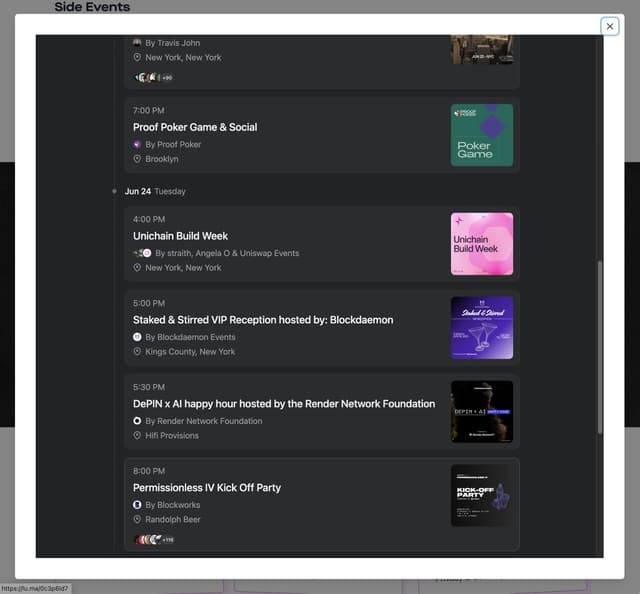640x594 pixels.
Task: Click 'Kings County, New York' location text
Action: [190, 352]
